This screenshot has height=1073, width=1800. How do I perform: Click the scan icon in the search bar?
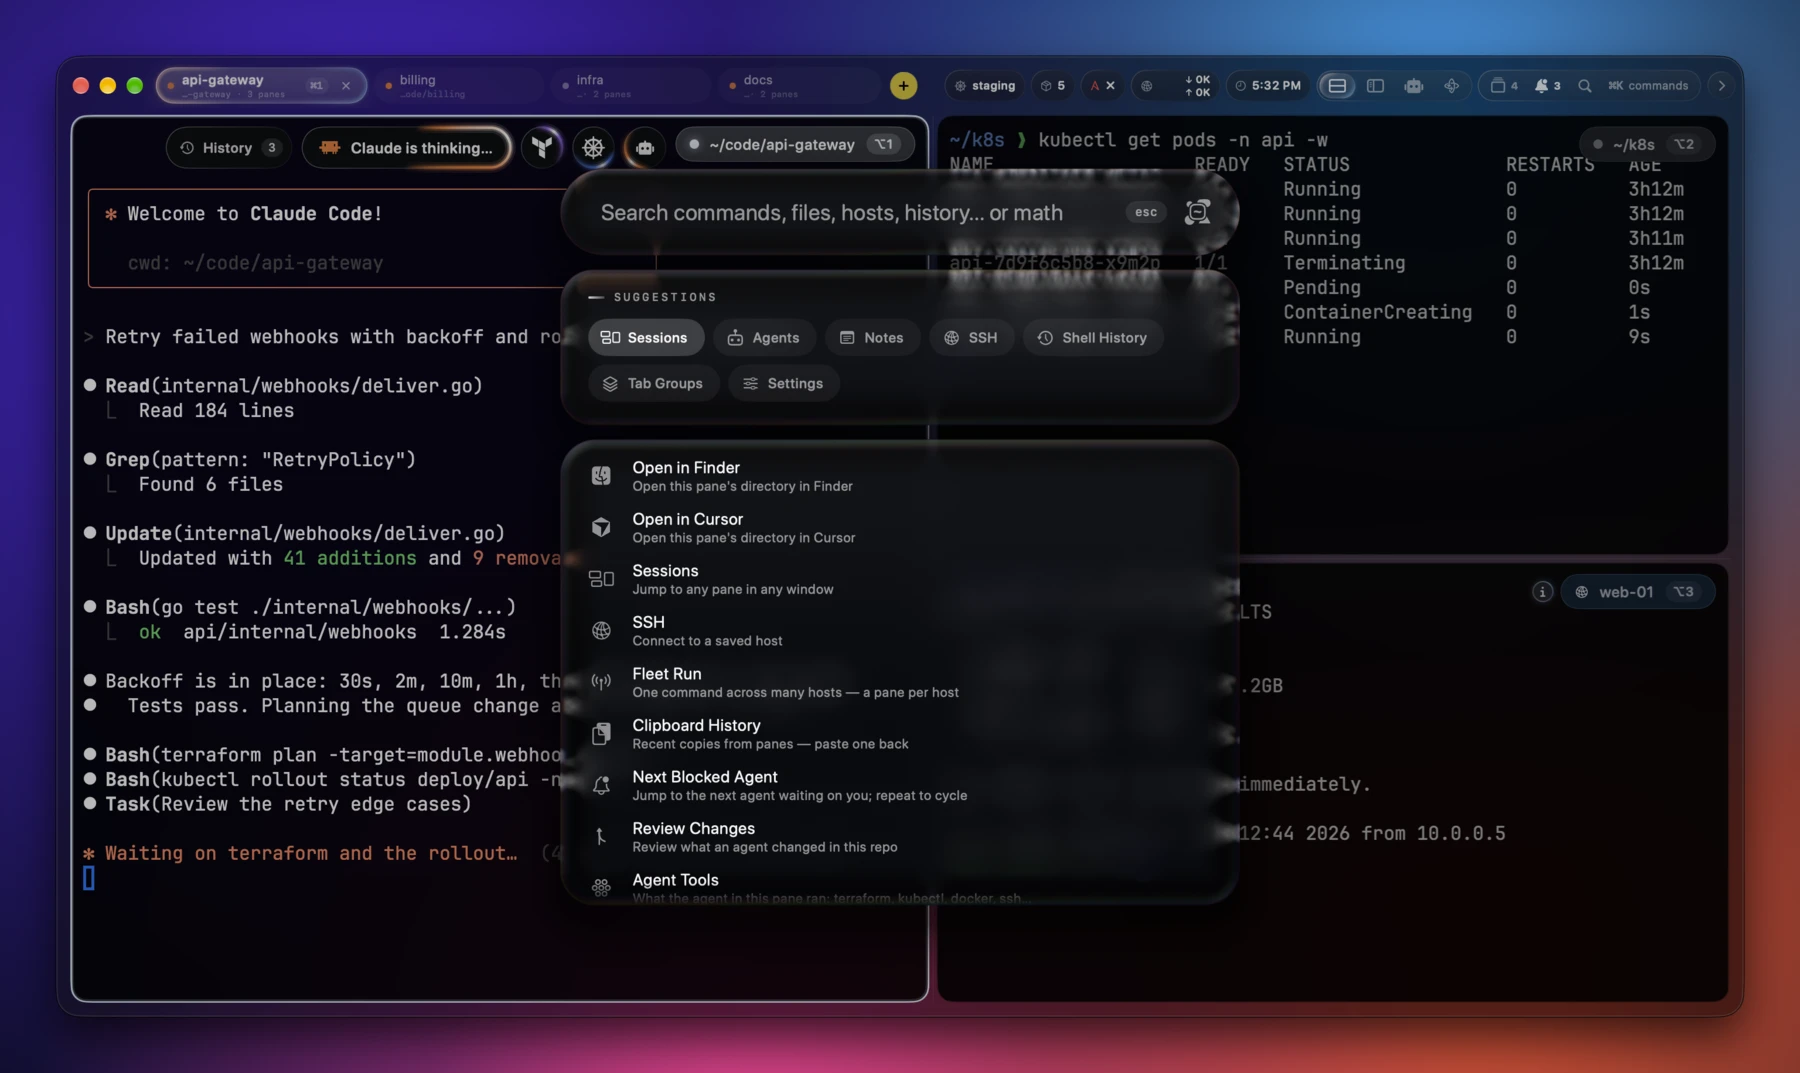coord(1197,212)
